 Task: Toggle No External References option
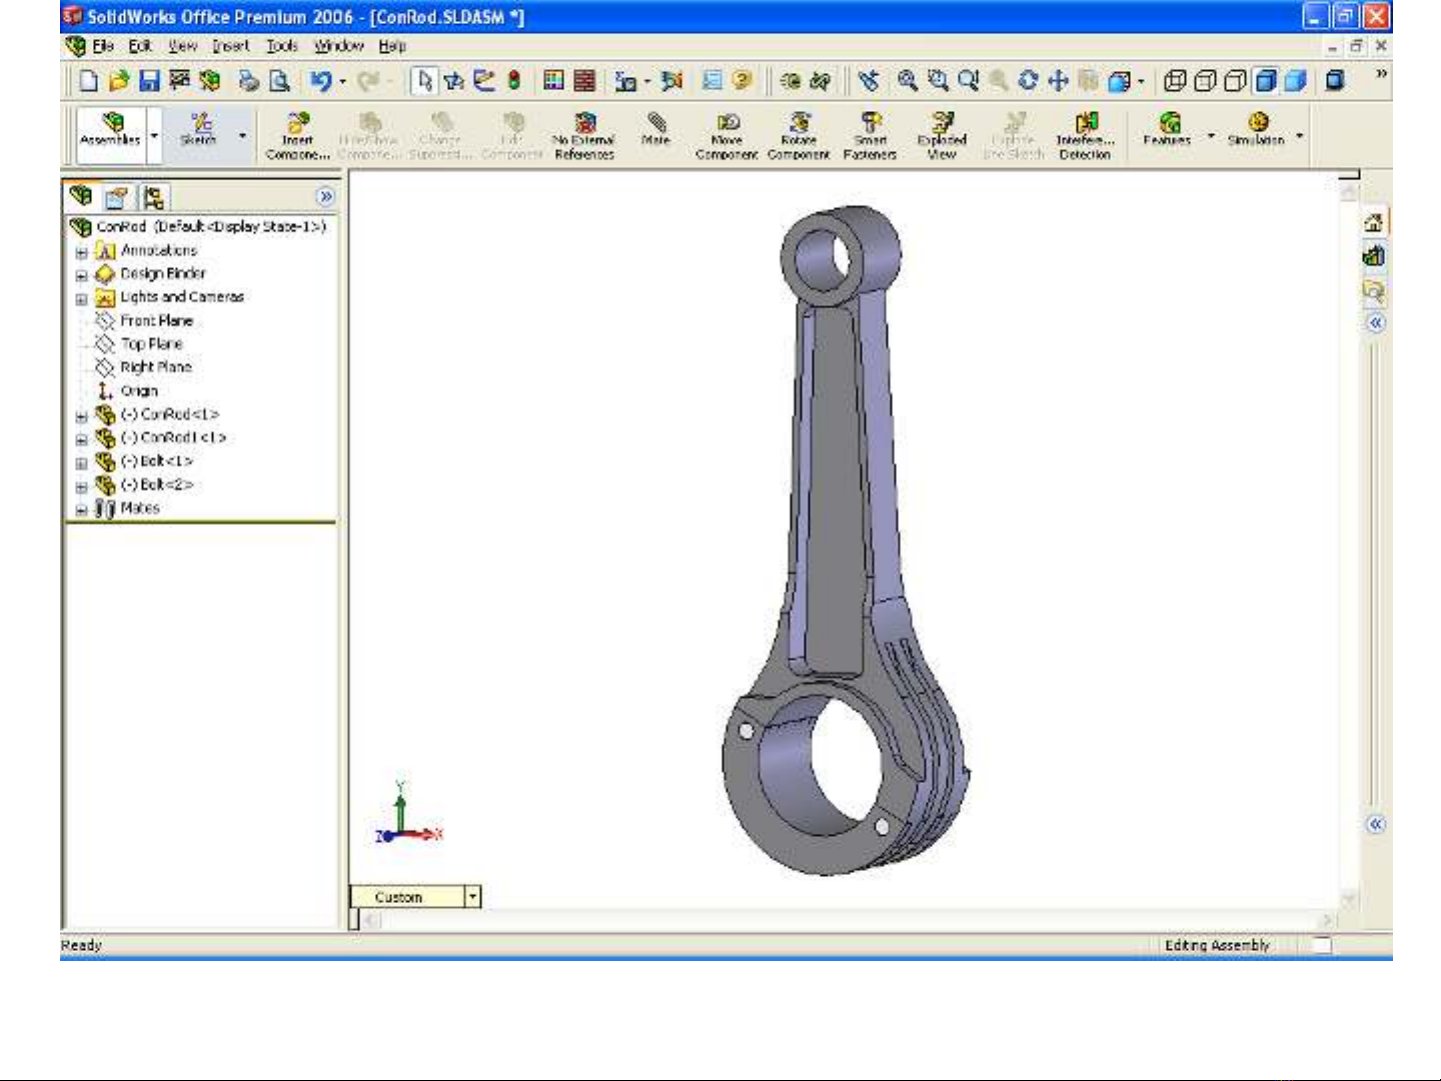point(584,135)
